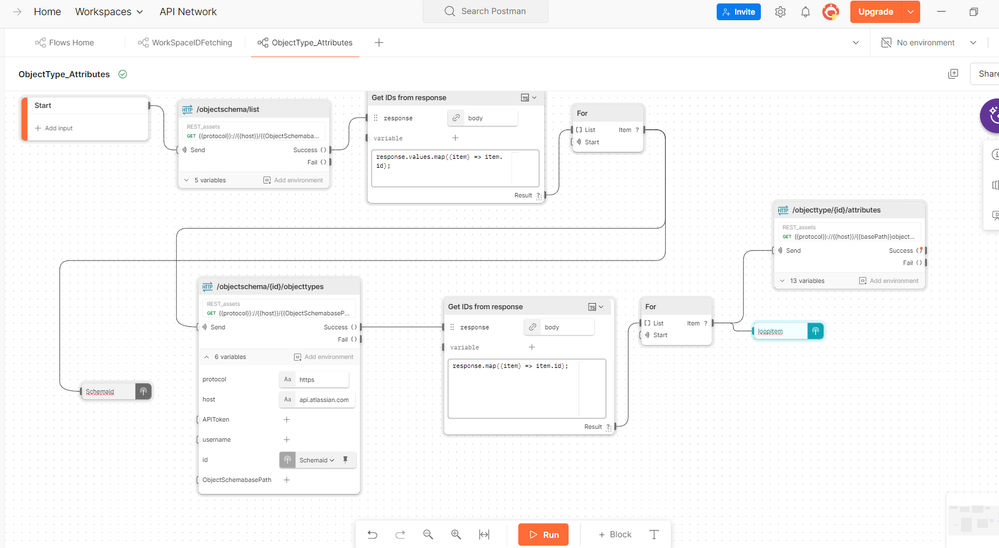This screenshot has height=548, width=999.
Task: Click the purple Postbot assistant icon
Action: (x=991, y=115)
